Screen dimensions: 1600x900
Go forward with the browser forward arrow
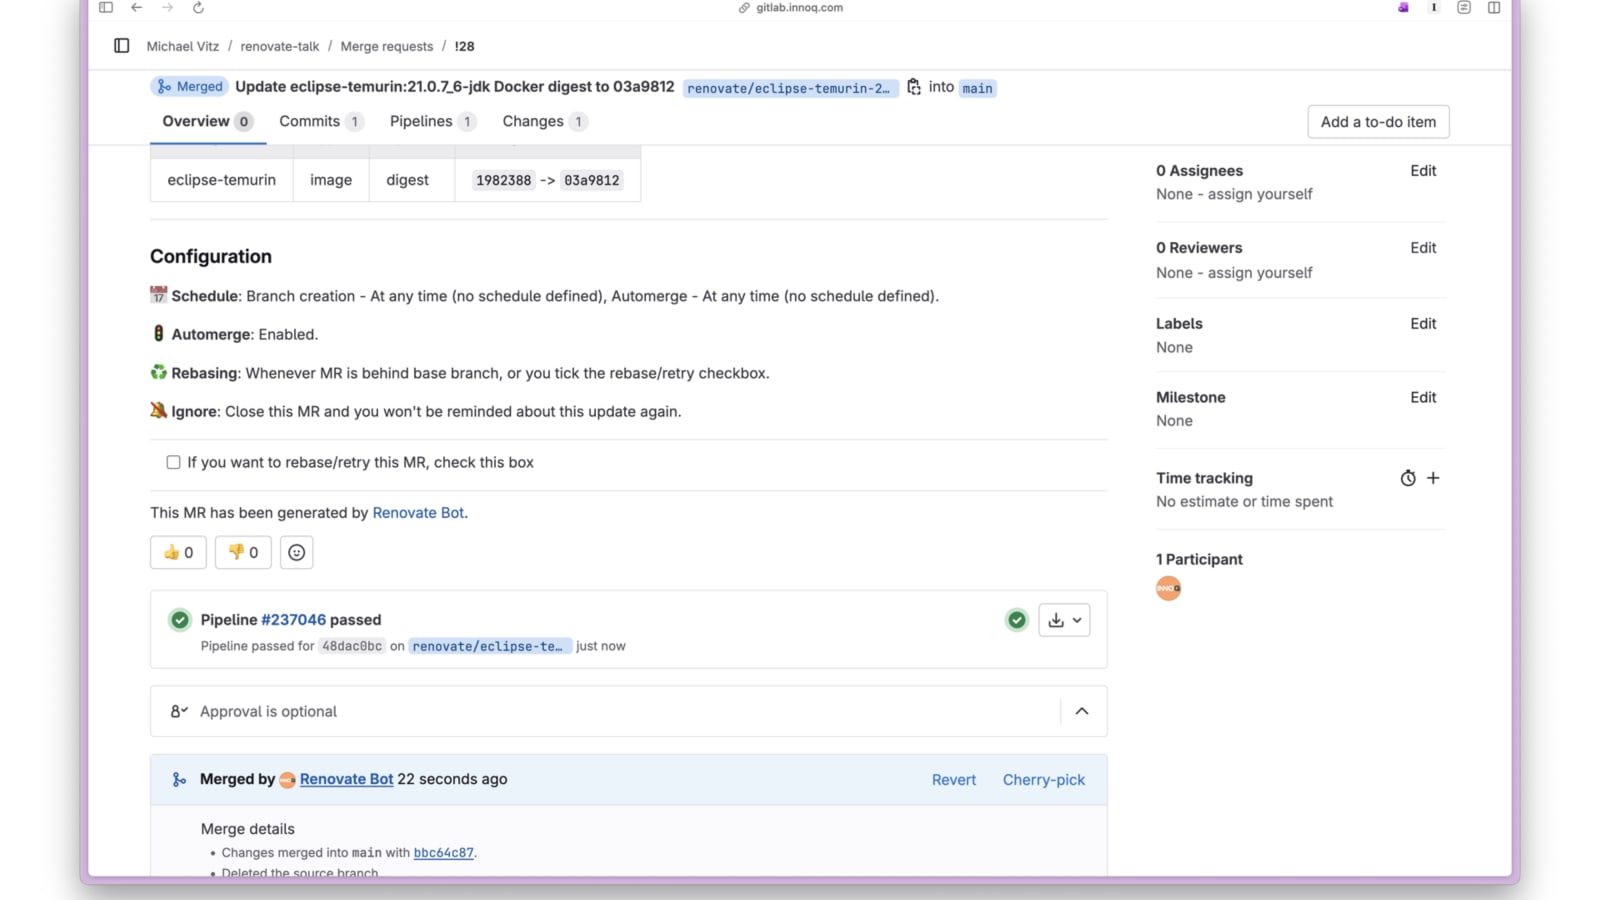(168, 8)
